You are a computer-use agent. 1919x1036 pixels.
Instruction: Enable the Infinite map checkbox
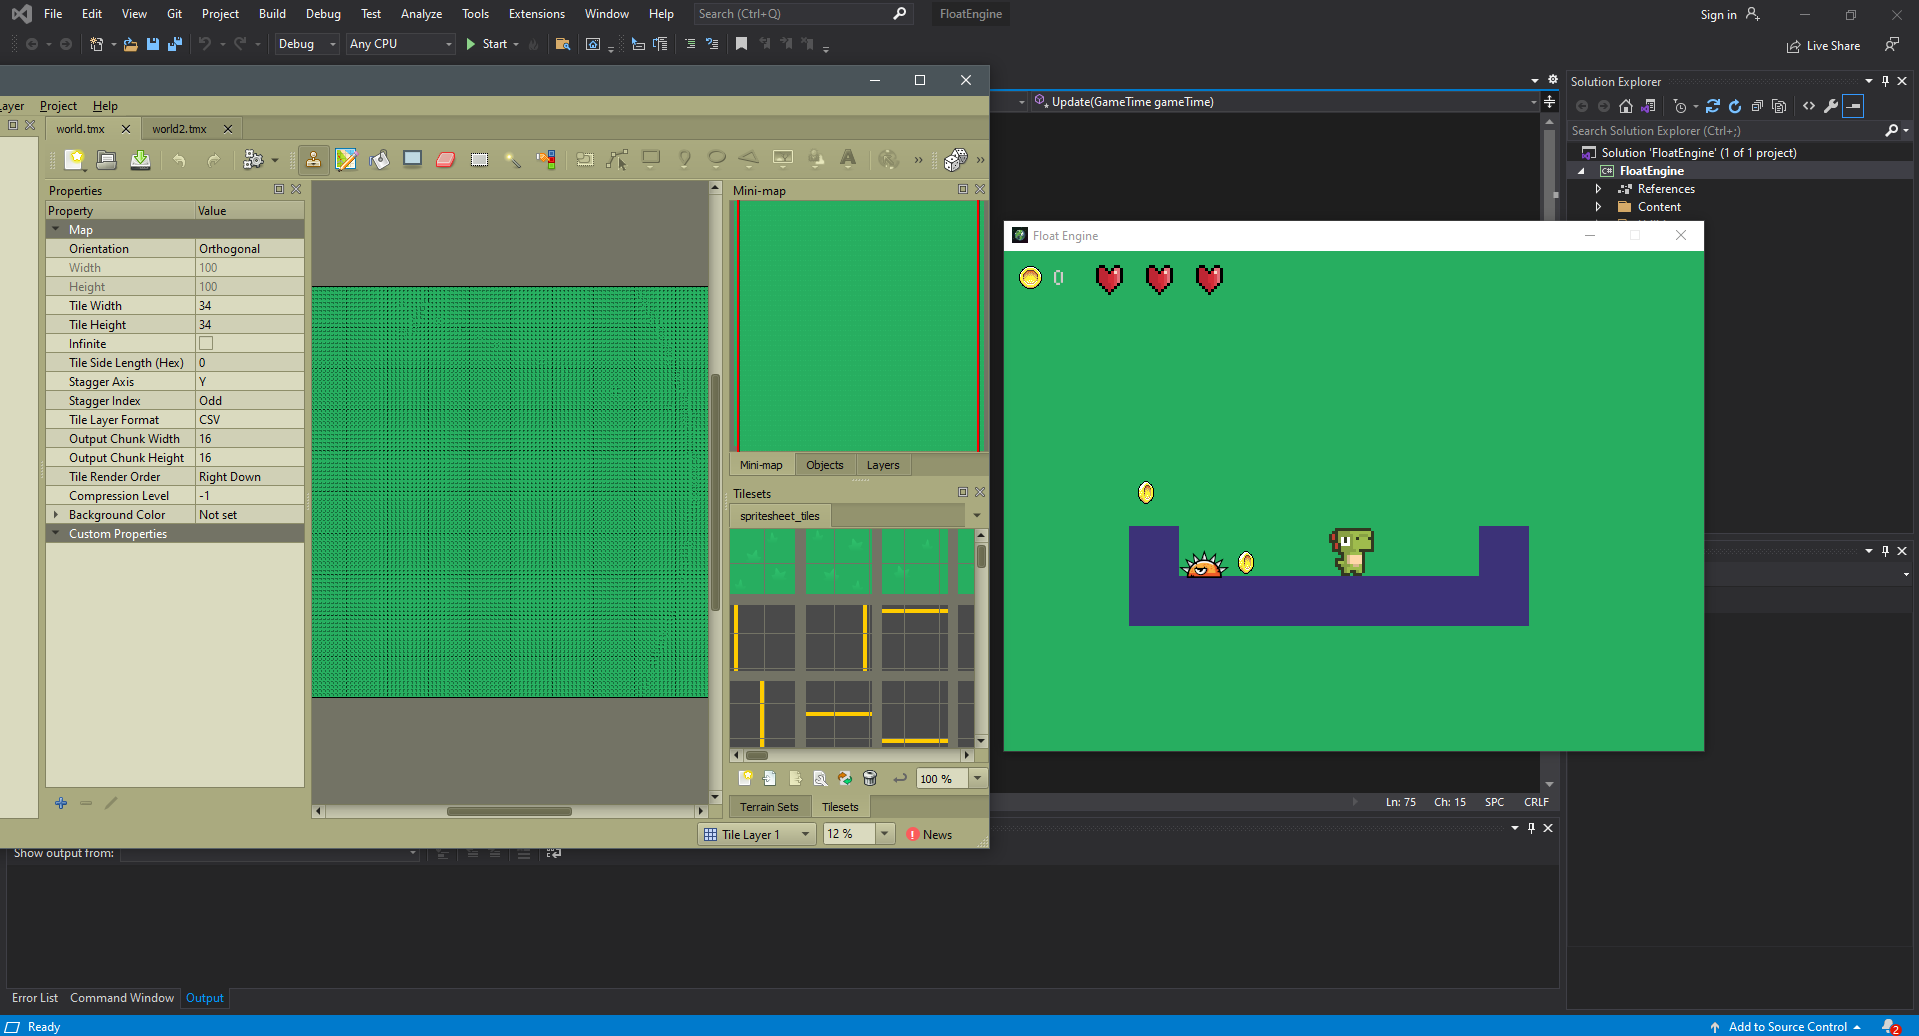[x=206, y=343]
